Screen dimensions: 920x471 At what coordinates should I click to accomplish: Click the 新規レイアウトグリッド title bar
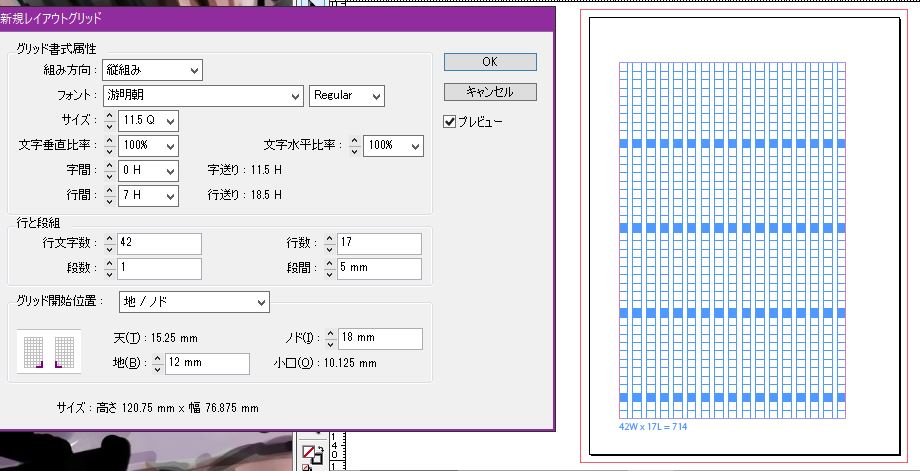point(277,19)
